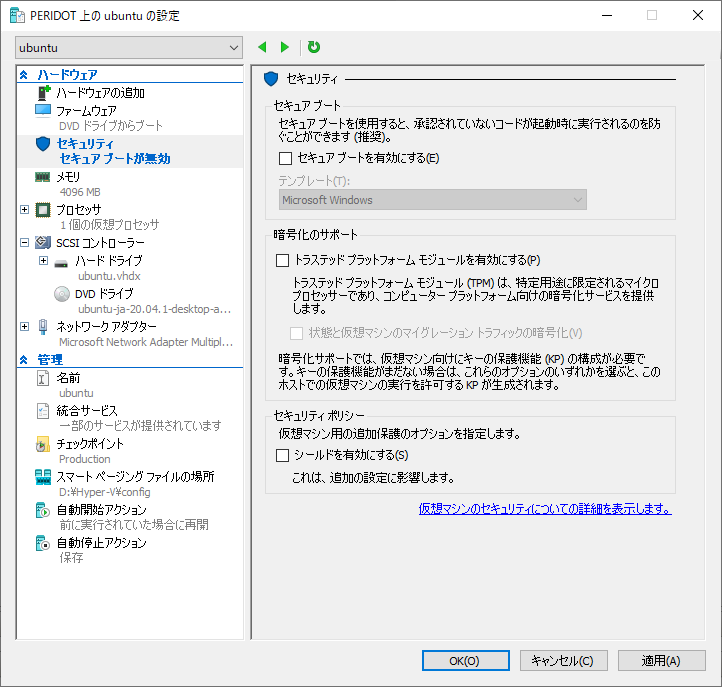Select 自動開始アクション setting
Screen dimensions: 722x687
click(x=102, y=510)
